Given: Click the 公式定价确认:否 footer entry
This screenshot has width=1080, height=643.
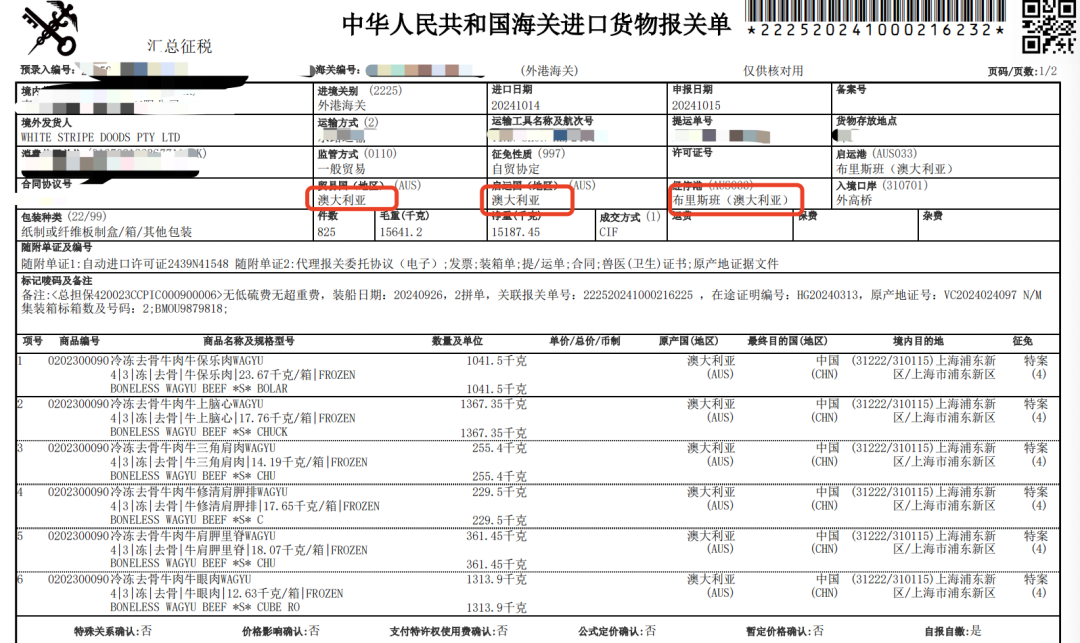Looking at the screenshot, I should point(617,631).
